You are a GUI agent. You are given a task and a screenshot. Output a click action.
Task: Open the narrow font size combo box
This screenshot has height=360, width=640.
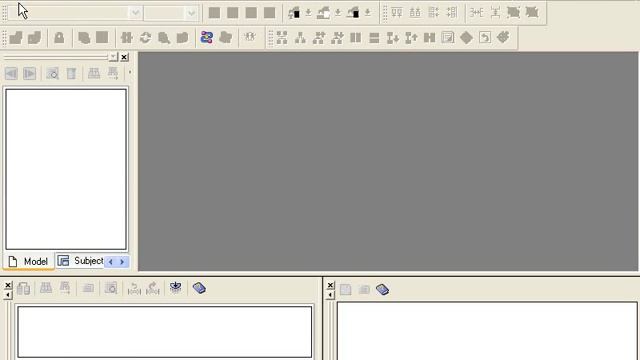click(171, 13)
